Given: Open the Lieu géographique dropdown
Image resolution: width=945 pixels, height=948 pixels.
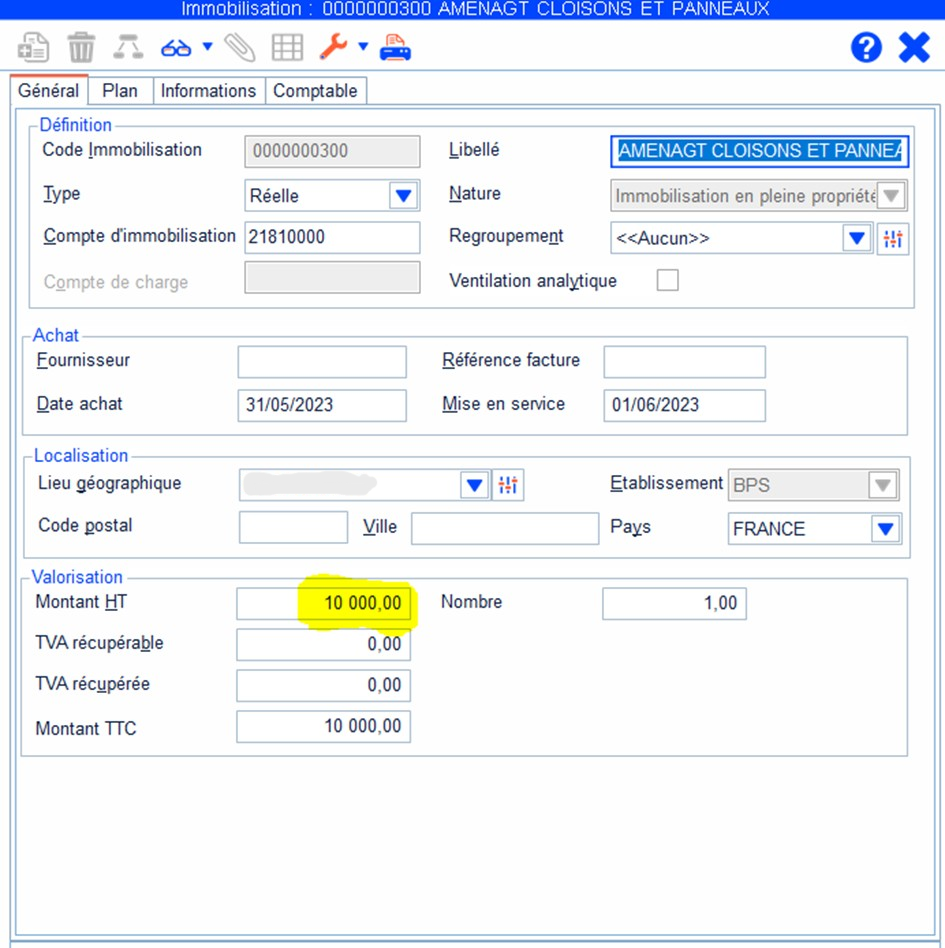Looking at the screenshot, I should [x=474, y=485].
